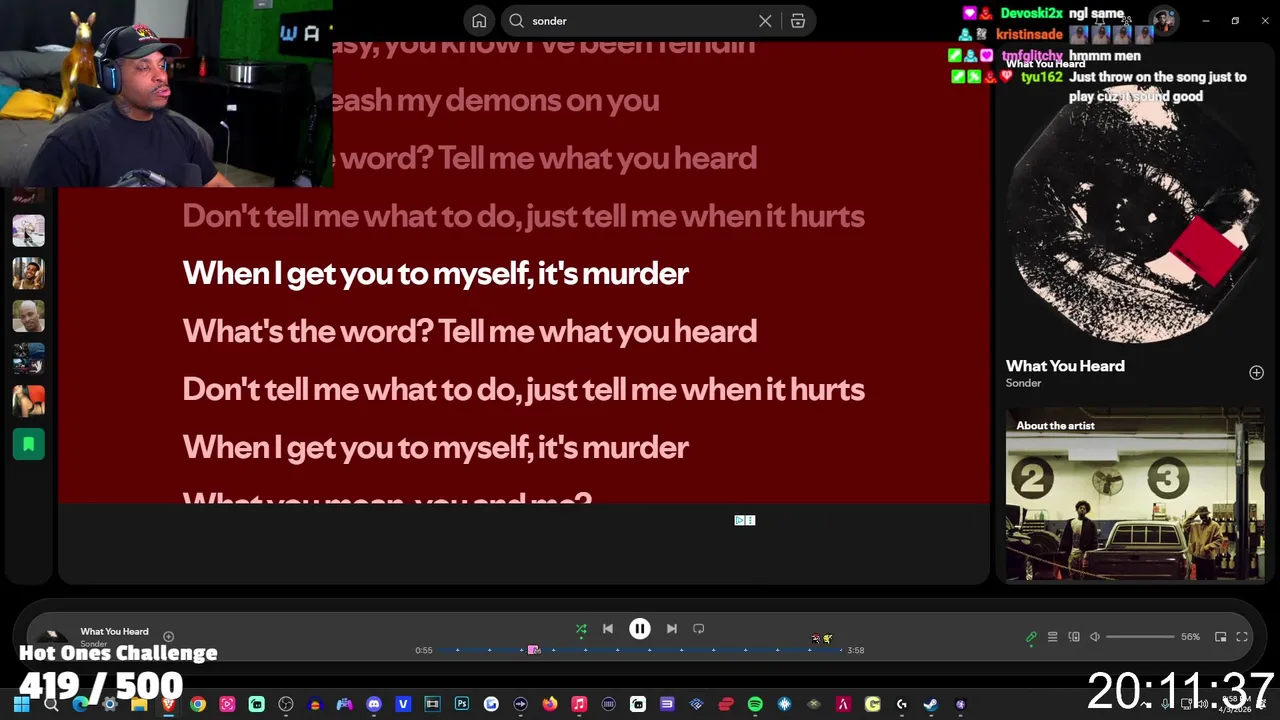Image resolution: width=1280 pixels, height=720 pixels.
Task: Enter full screen mode
Action: (1242, 637)
